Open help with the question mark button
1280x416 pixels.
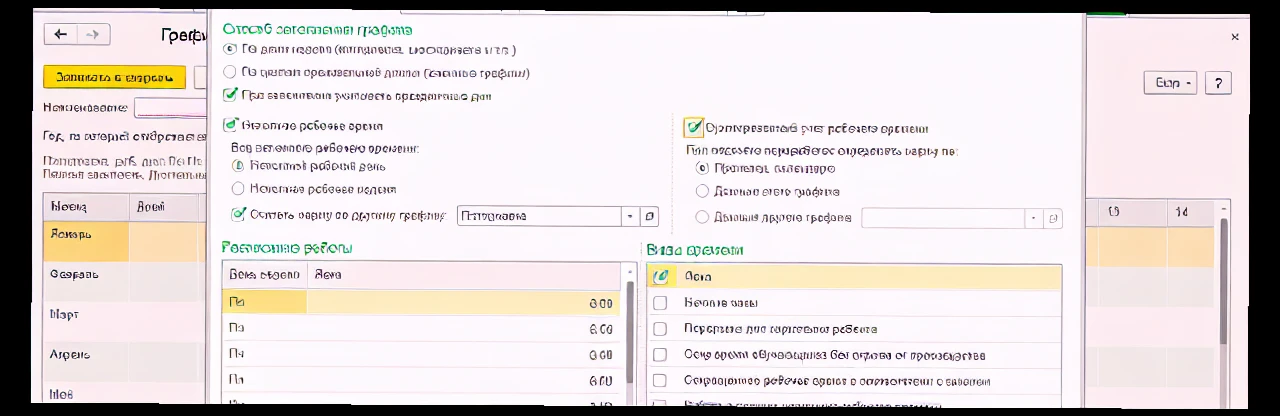point(1217,83)
